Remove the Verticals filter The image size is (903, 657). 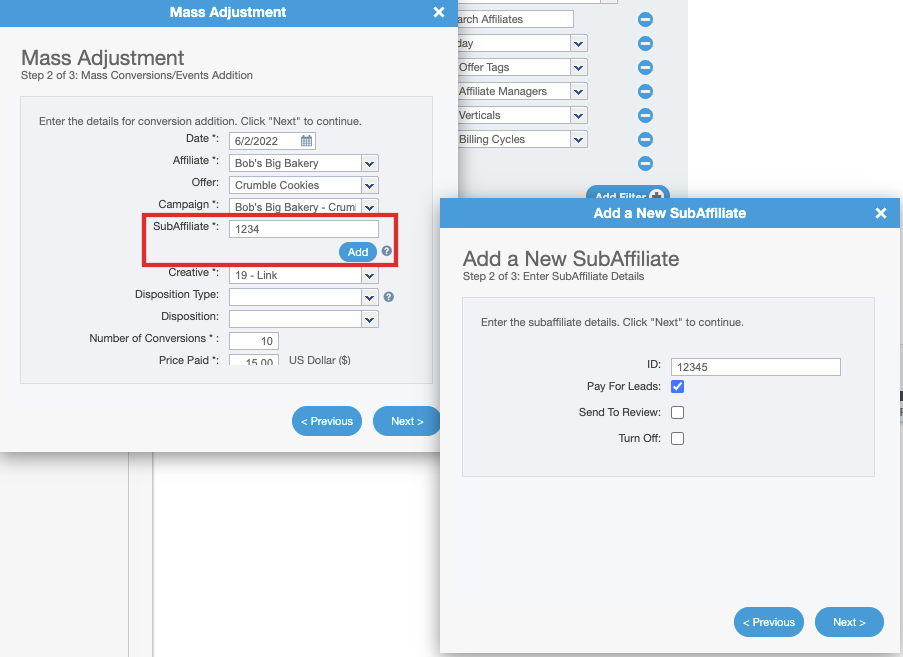pyautogui.click(x=645, y=115)
